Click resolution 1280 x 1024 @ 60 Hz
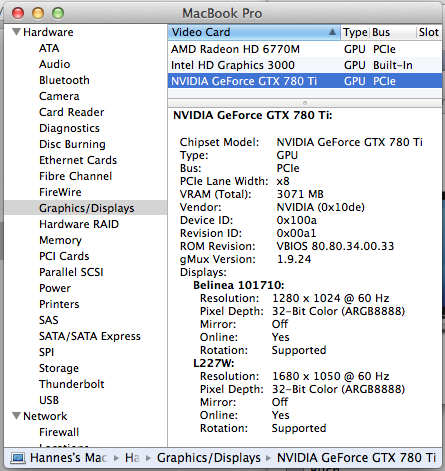Viewport: 445px width, 471px height. [x=331, y=298]
